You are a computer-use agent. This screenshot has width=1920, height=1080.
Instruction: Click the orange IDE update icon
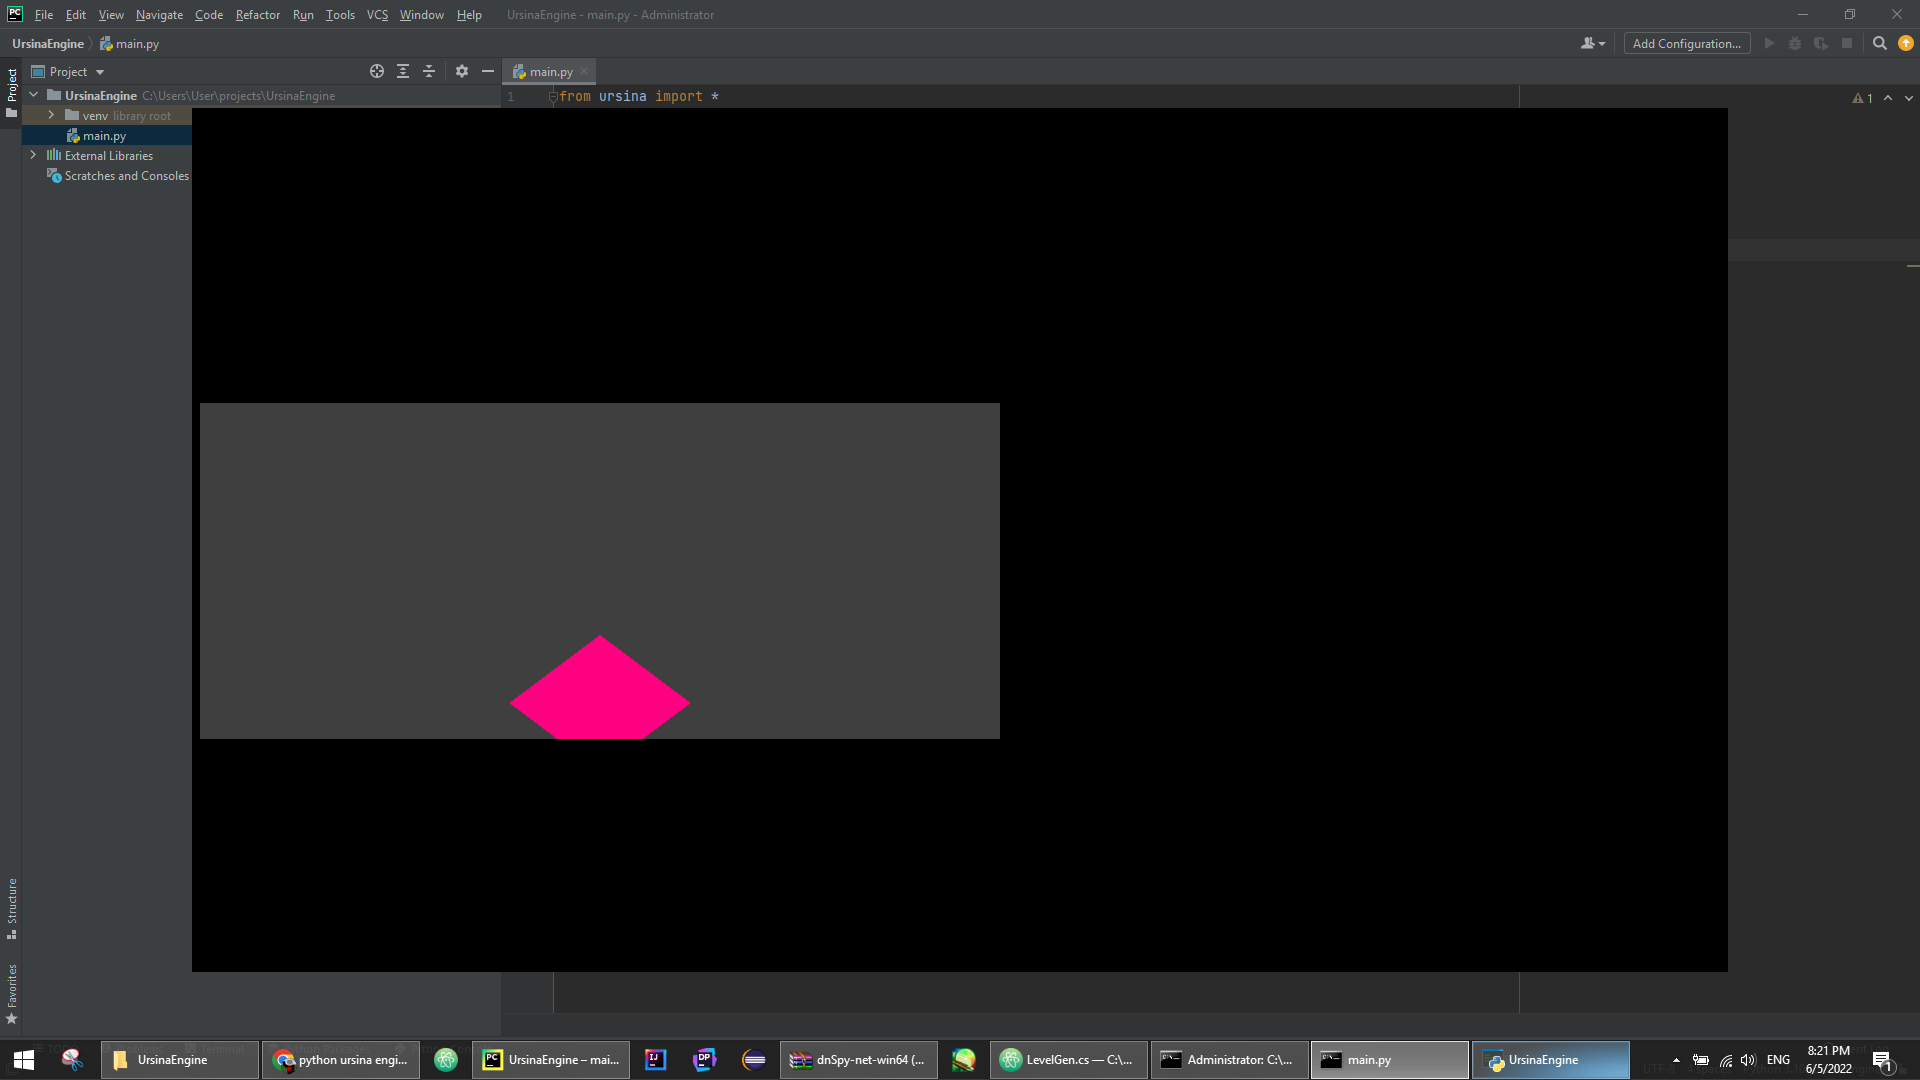(1906, 43)
